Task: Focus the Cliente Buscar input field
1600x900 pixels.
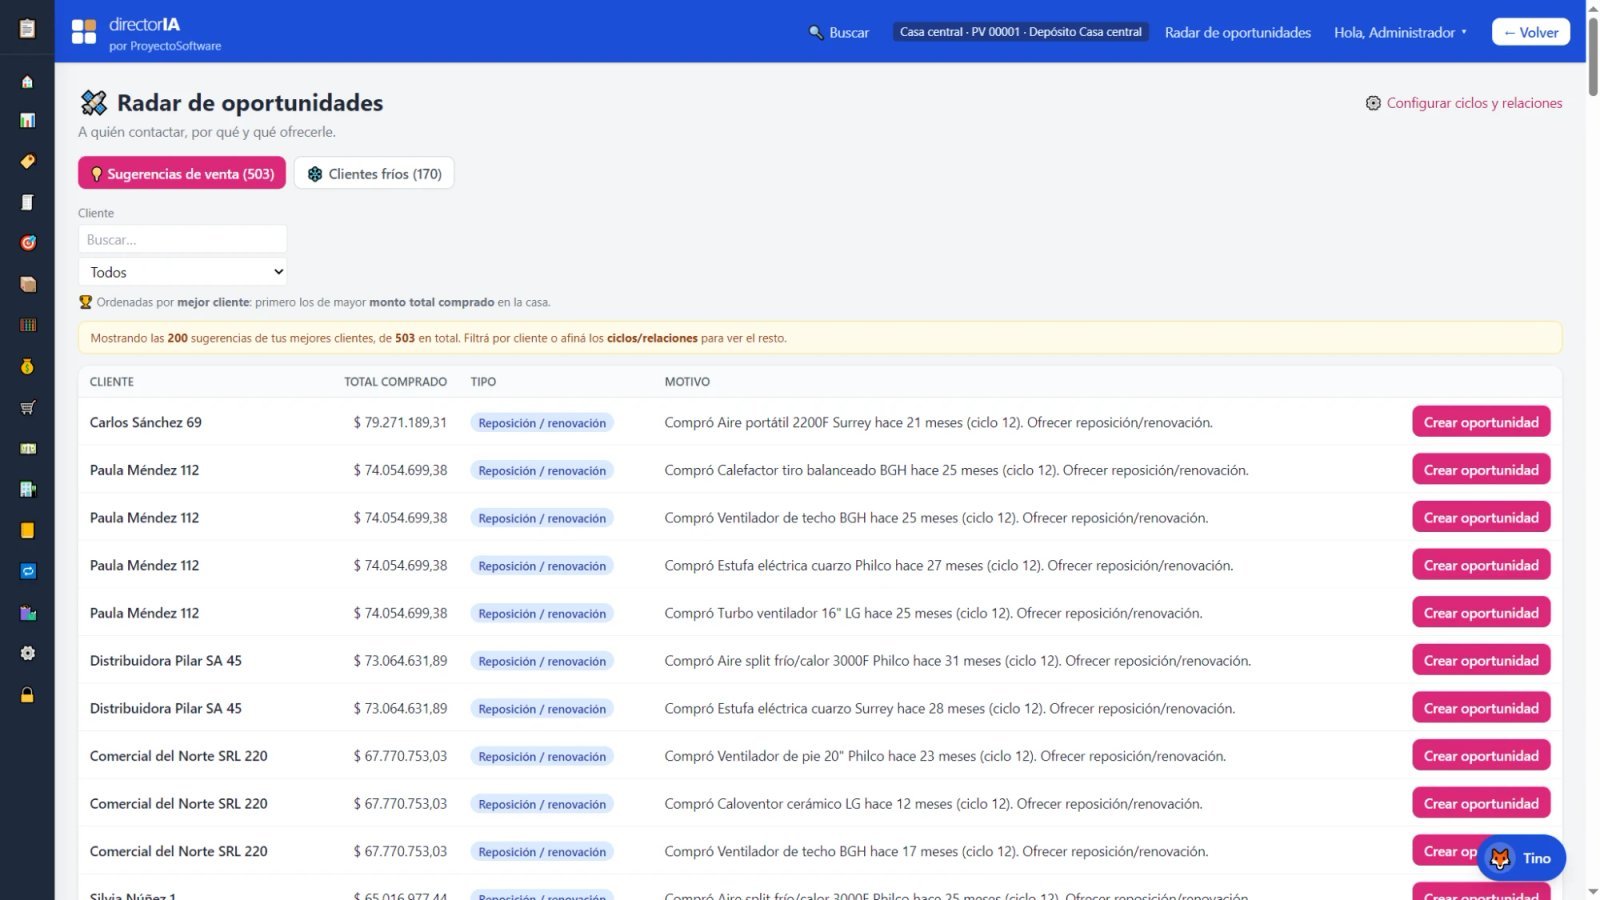Action: 182,239
